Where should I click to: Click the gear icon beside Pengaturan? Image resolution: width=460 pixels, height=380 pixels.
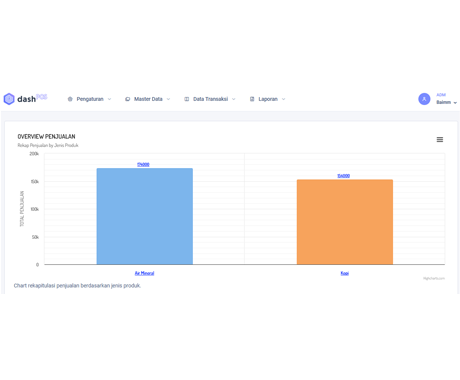[x=70, y=99]
